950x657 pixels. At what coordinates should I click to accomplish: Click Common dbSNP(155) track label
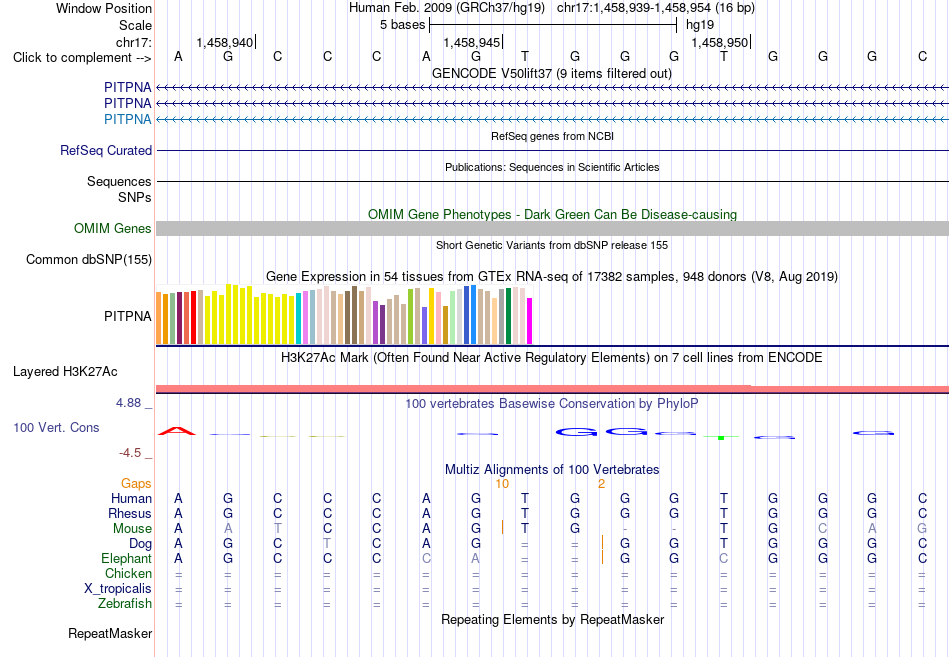click(88, 259)
